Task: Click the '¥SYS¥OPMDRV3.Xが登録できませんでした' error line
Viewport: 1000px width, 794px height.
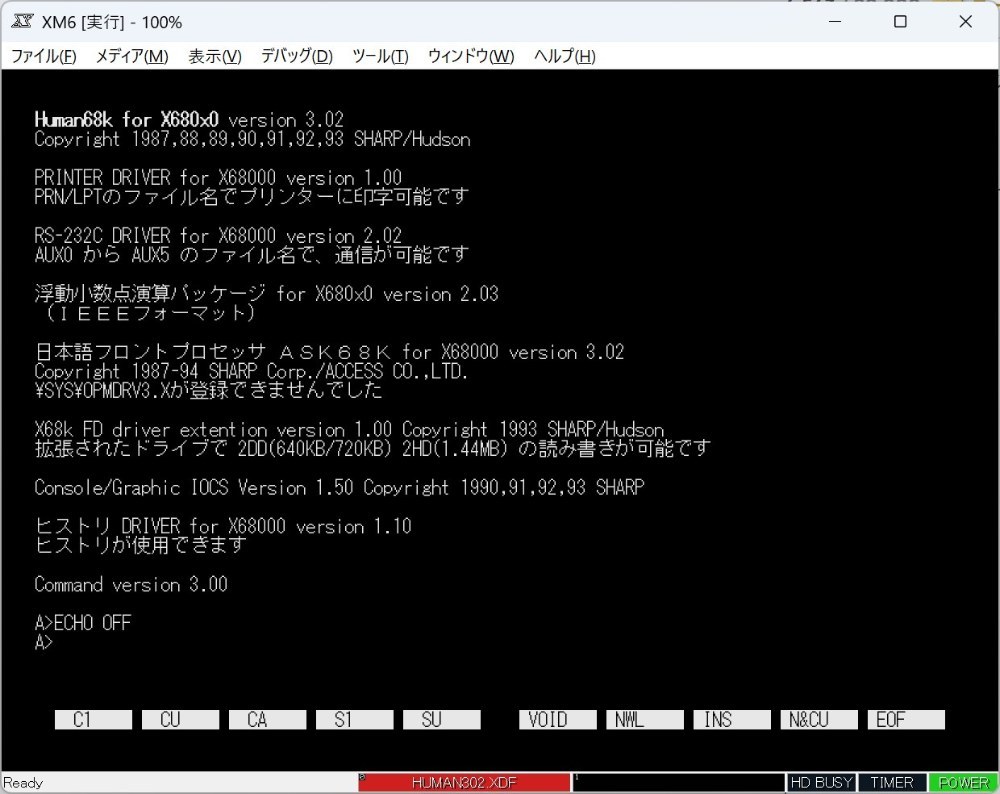Action: click(209, 390)
